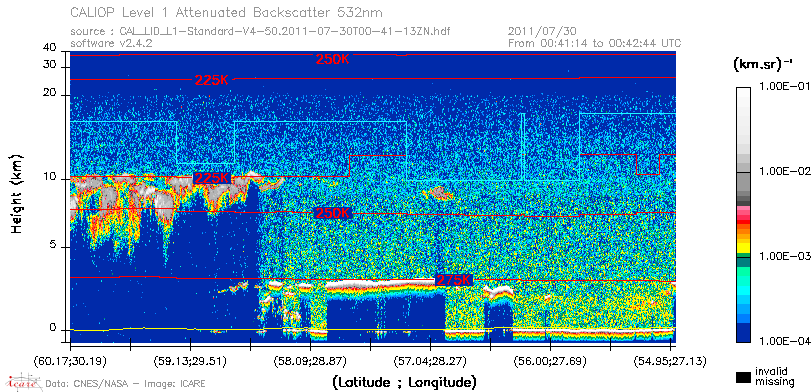This screenshot has width=811, height=392.
Task: Click the '(km.sr)-1' unit label
Action: (763, 65)
